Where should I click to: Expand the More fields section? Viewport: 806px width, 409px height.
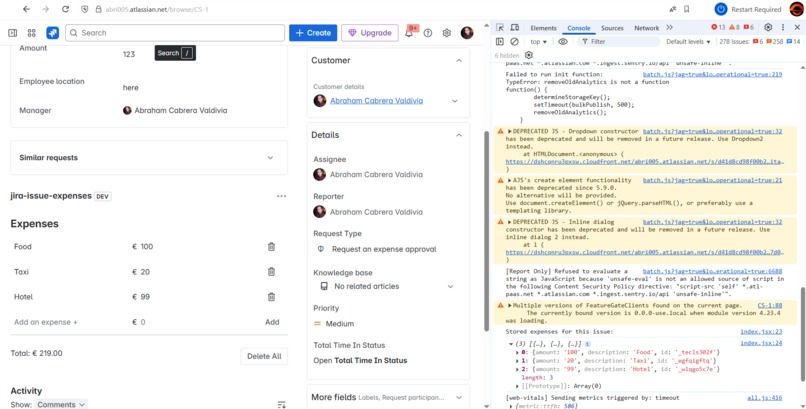tap(459, 397)
